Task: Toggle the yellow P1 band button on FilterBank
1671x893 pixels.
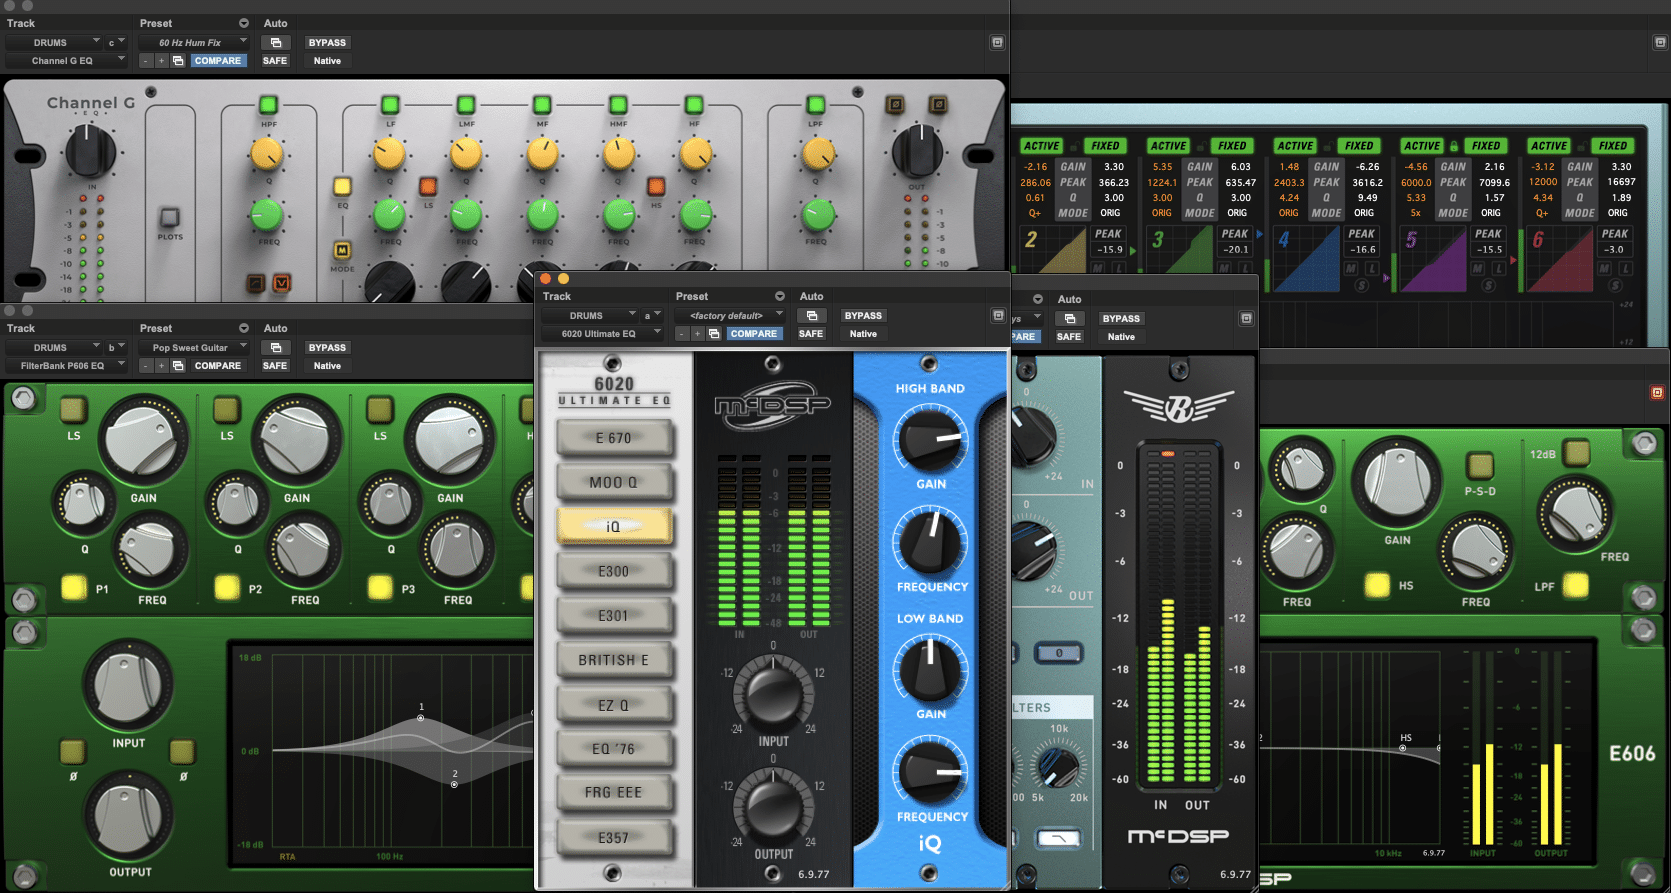Action: [x=74, y=587]
